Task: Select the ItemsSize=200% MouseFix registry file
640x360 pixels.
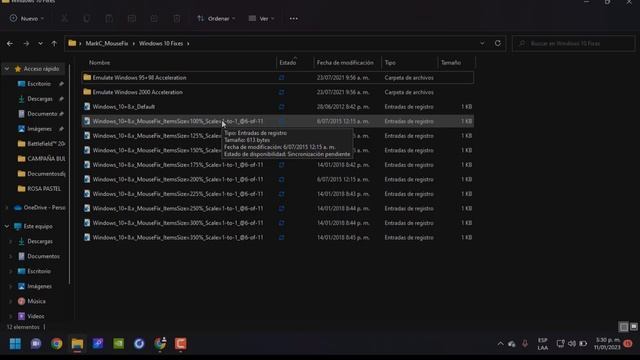Action: point(278,179)
